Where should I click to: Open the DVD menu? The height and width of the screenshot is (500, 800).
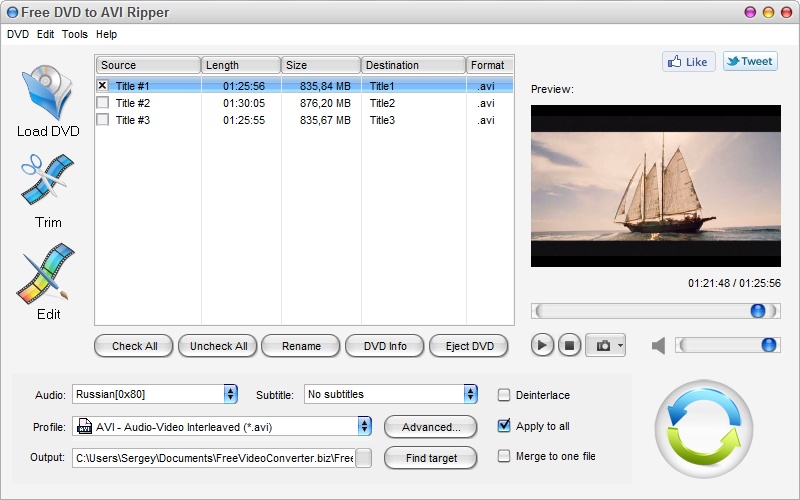(18, 34)
